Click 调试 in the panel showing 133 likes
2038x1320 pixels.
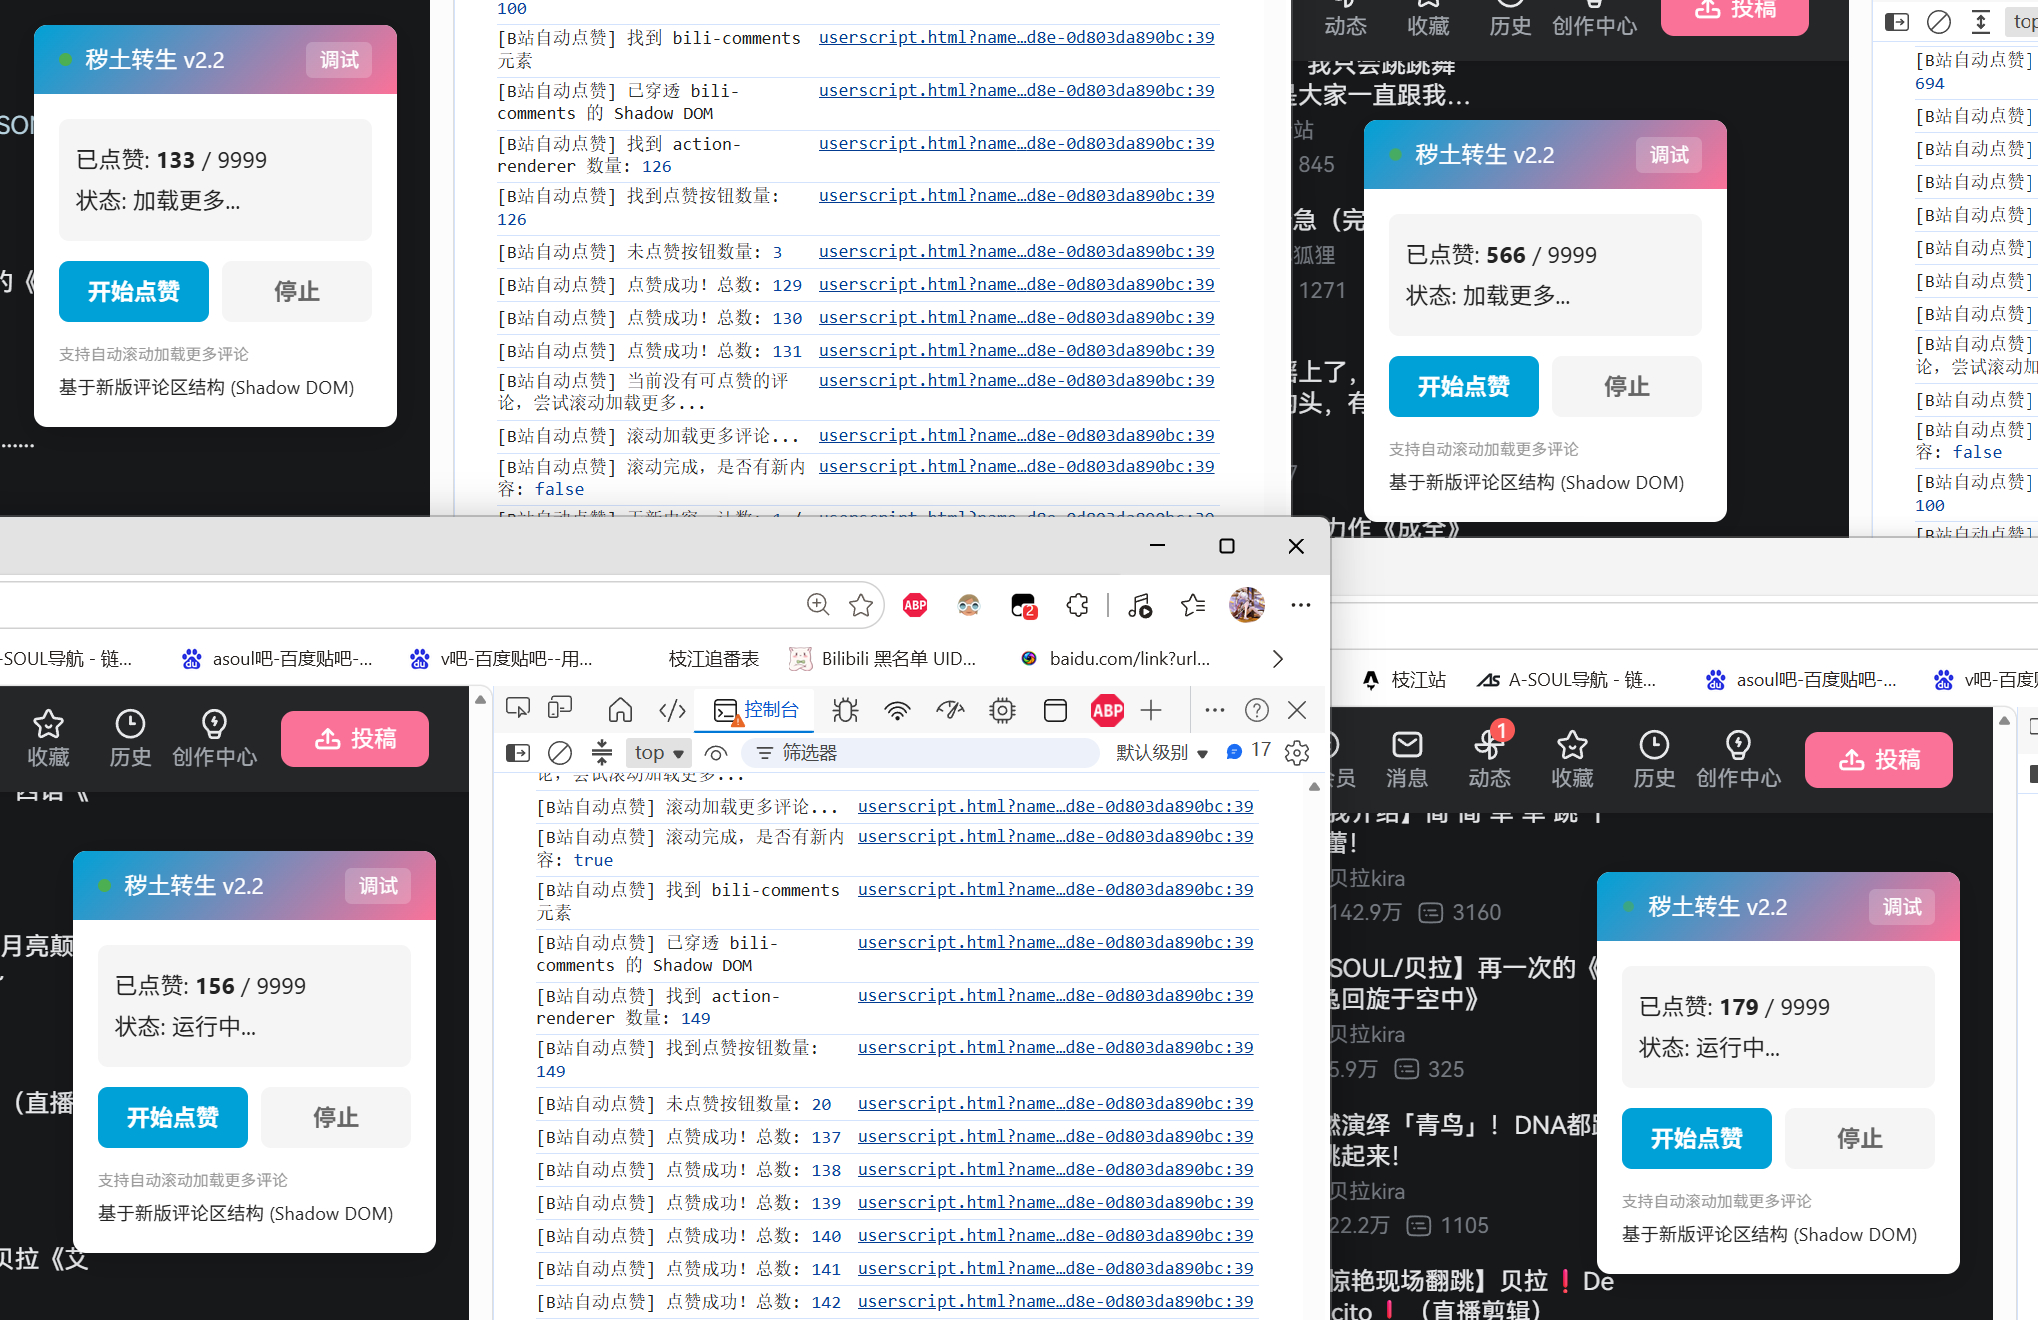click(x=339, y=60)
